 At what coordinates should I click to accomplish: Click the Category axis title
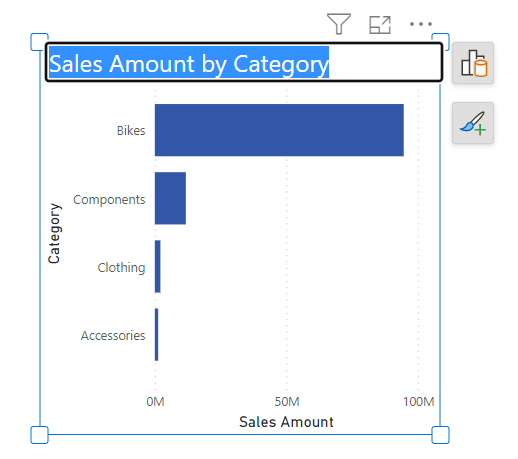click(54, 233)
